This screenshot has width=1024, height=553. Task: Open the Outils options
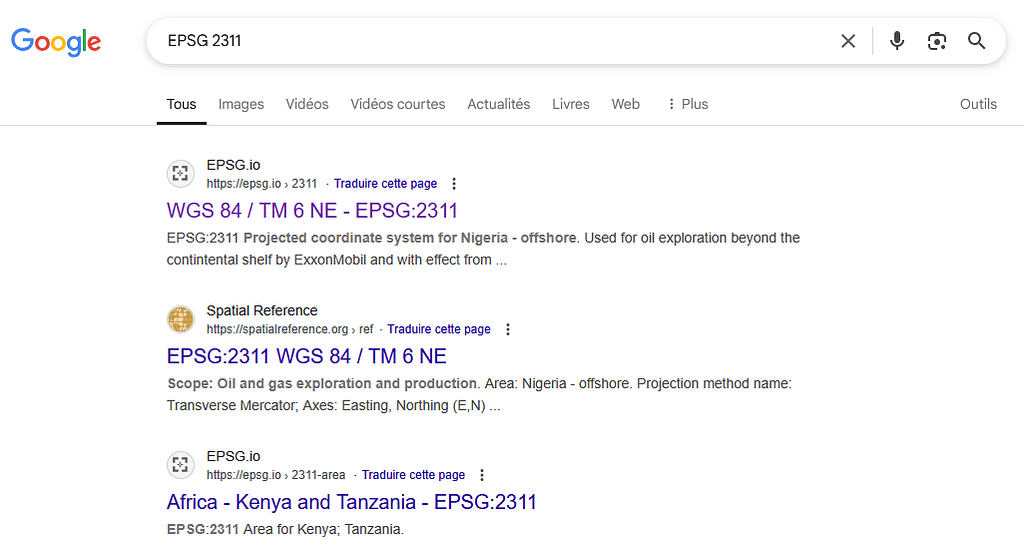click(x=978, y=104)
